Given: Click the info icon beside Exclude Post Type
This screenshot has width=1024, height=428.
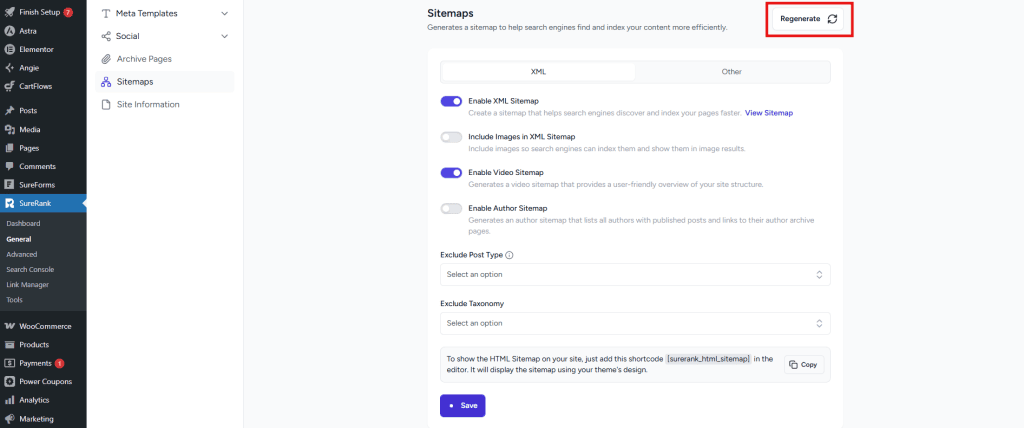Looking at the screenshot, I should pyautogui.click(x=510, y=255).
